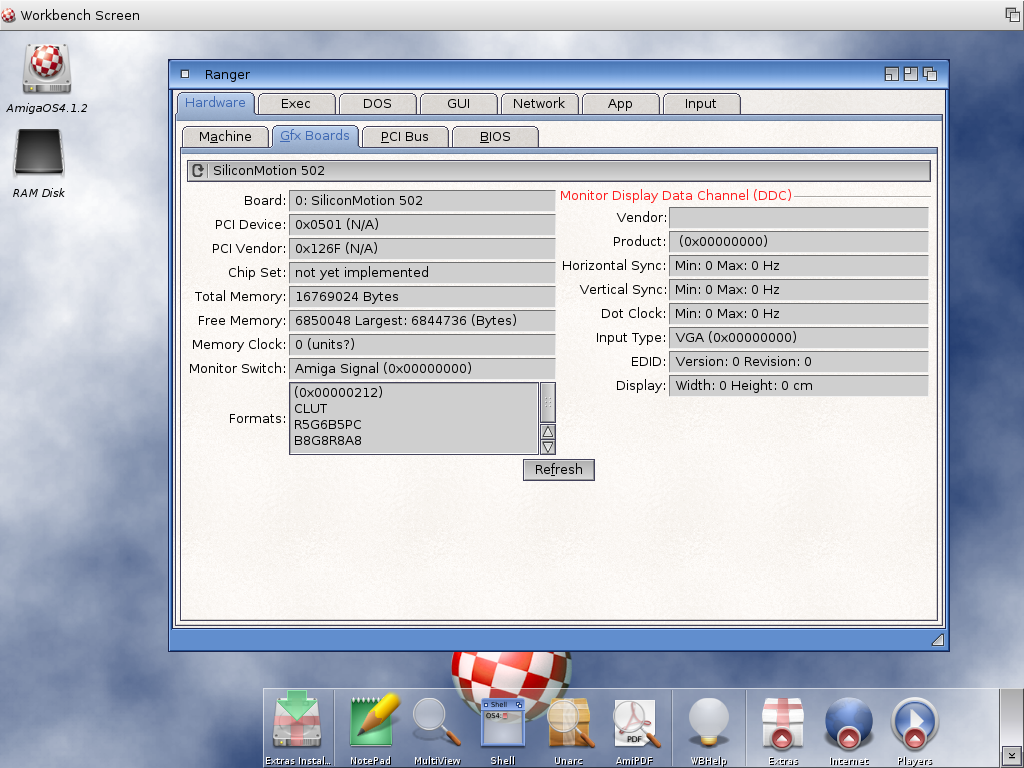Switch to the Input tab
The image size is (1024, 768).
pos(701,103)
